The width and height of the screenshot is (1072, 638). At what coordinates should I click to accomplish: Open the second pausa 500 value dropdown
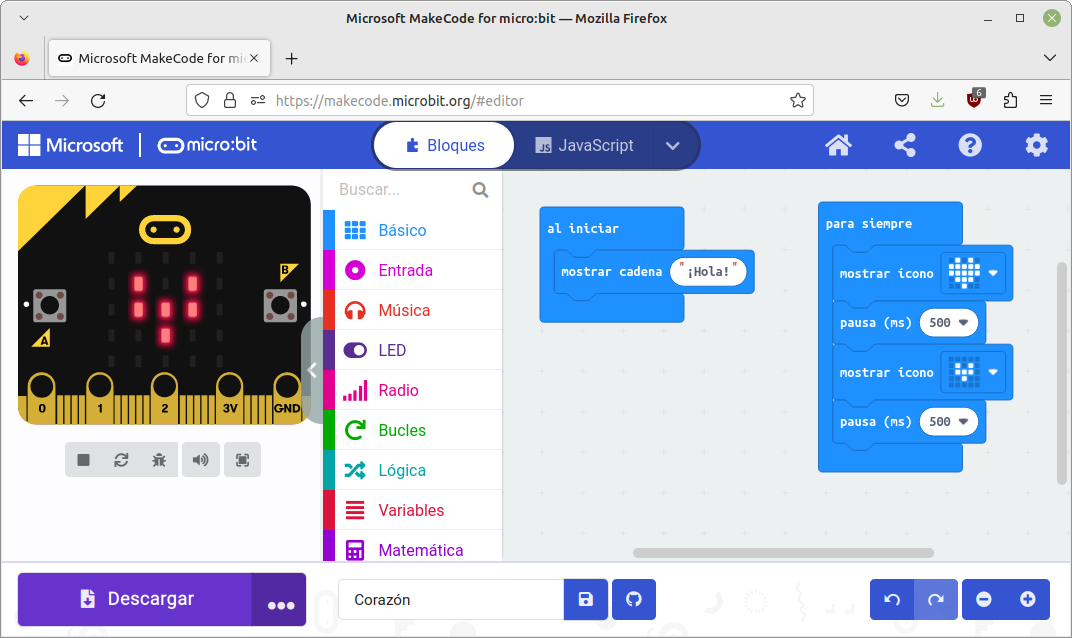click(x=949, y=422)
